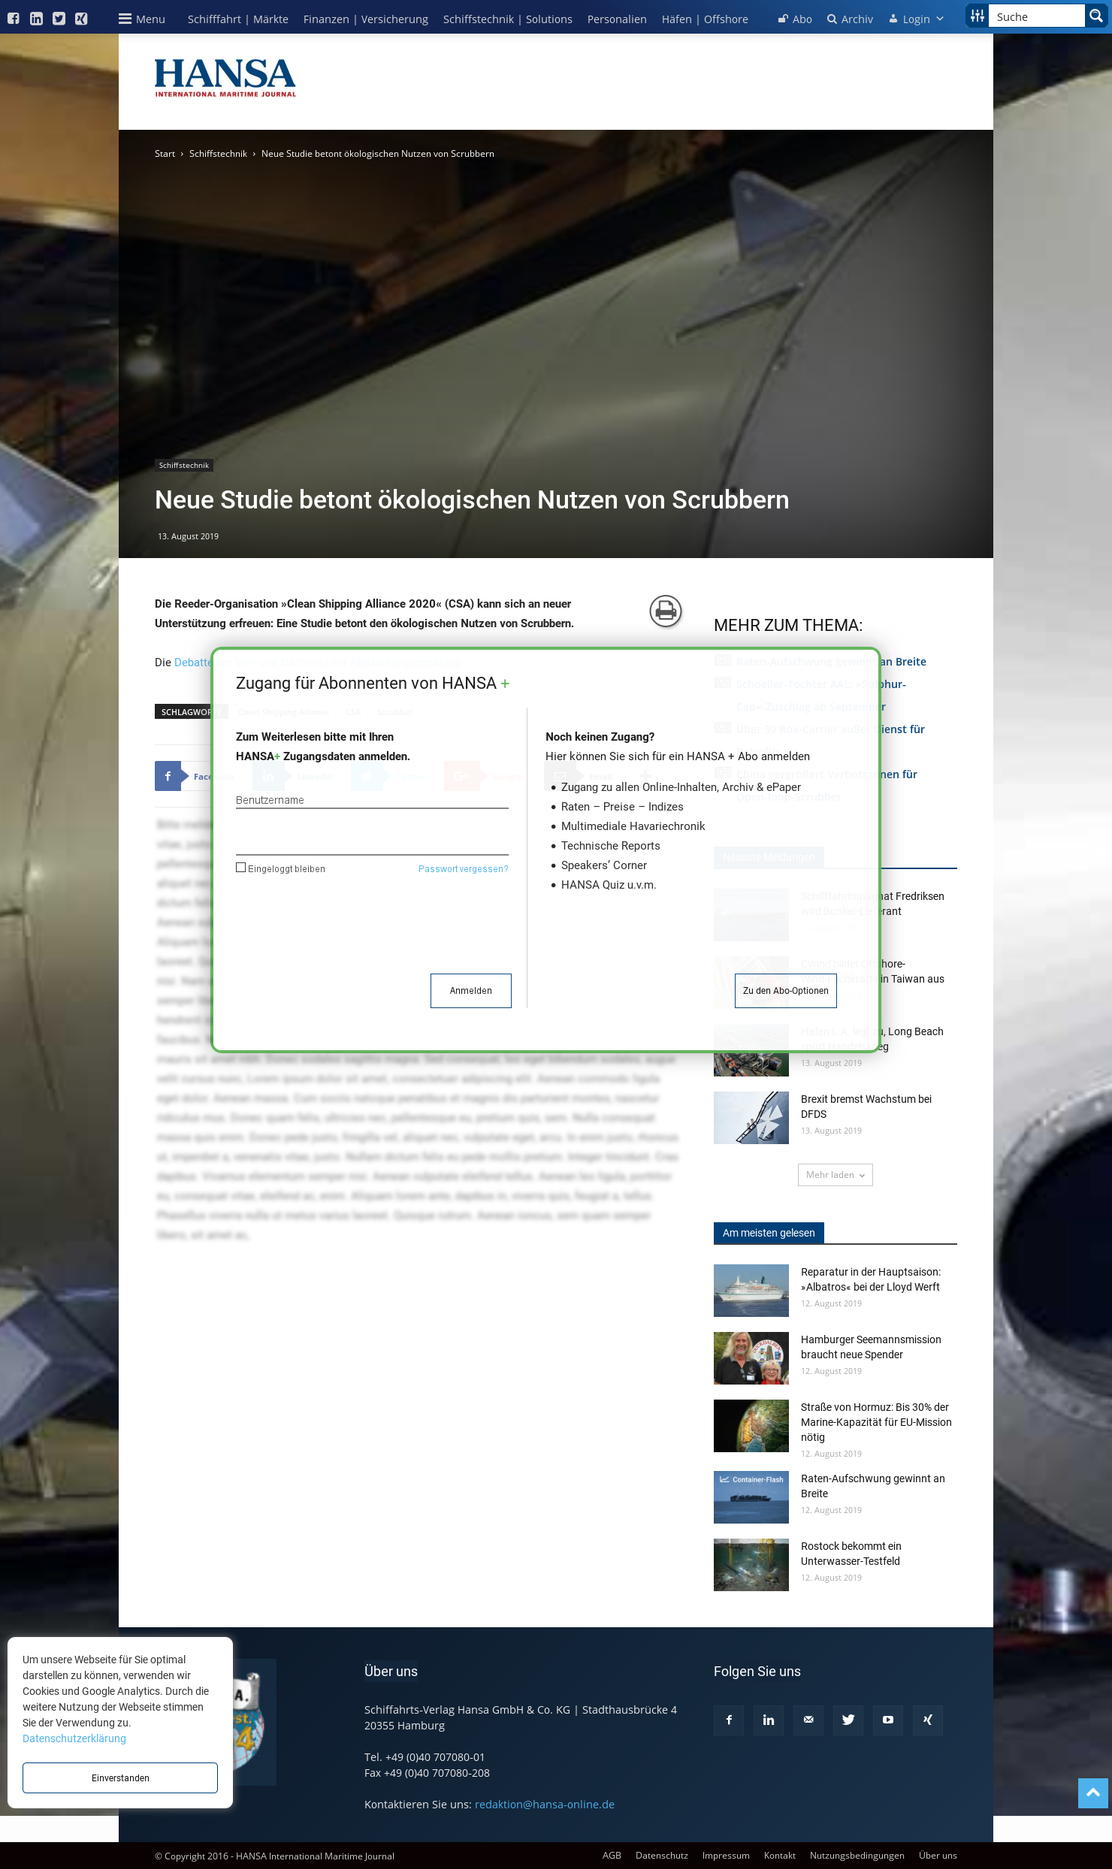The height and width of the screenshot is (1869, 1112).
Task: Open Kontakt footer link
Action: 780,1855
